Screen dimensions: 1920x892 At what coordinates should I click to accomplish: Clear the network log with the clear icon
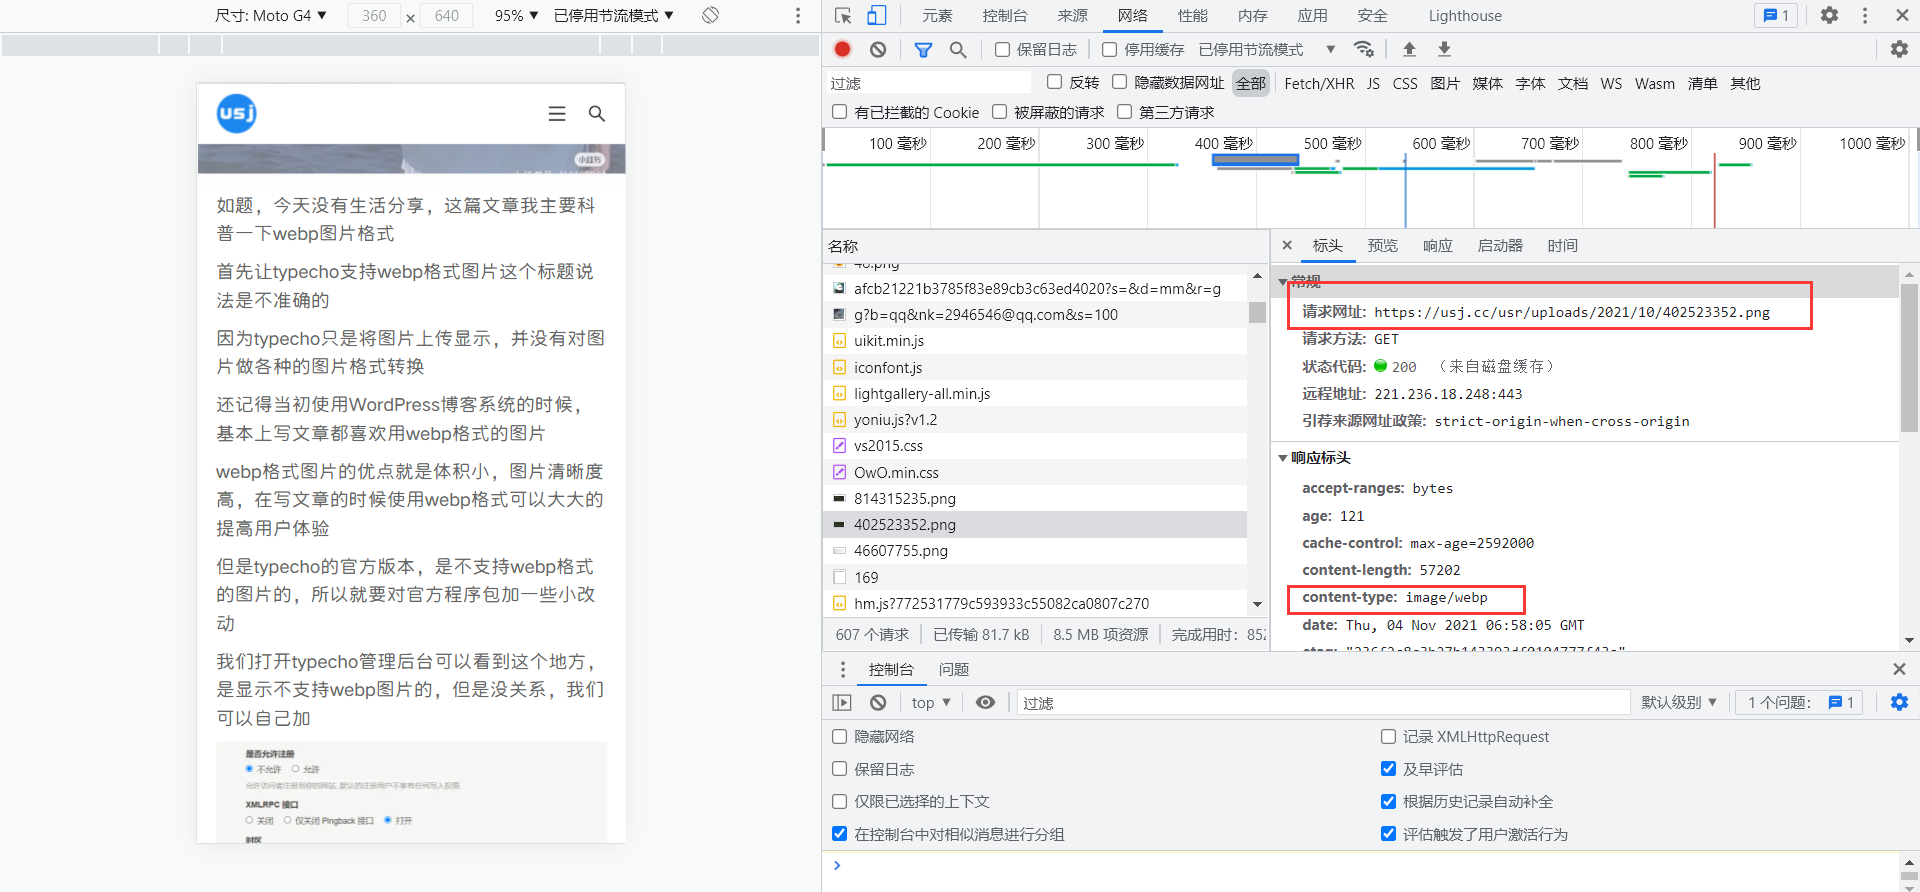[x=878, y=49]
